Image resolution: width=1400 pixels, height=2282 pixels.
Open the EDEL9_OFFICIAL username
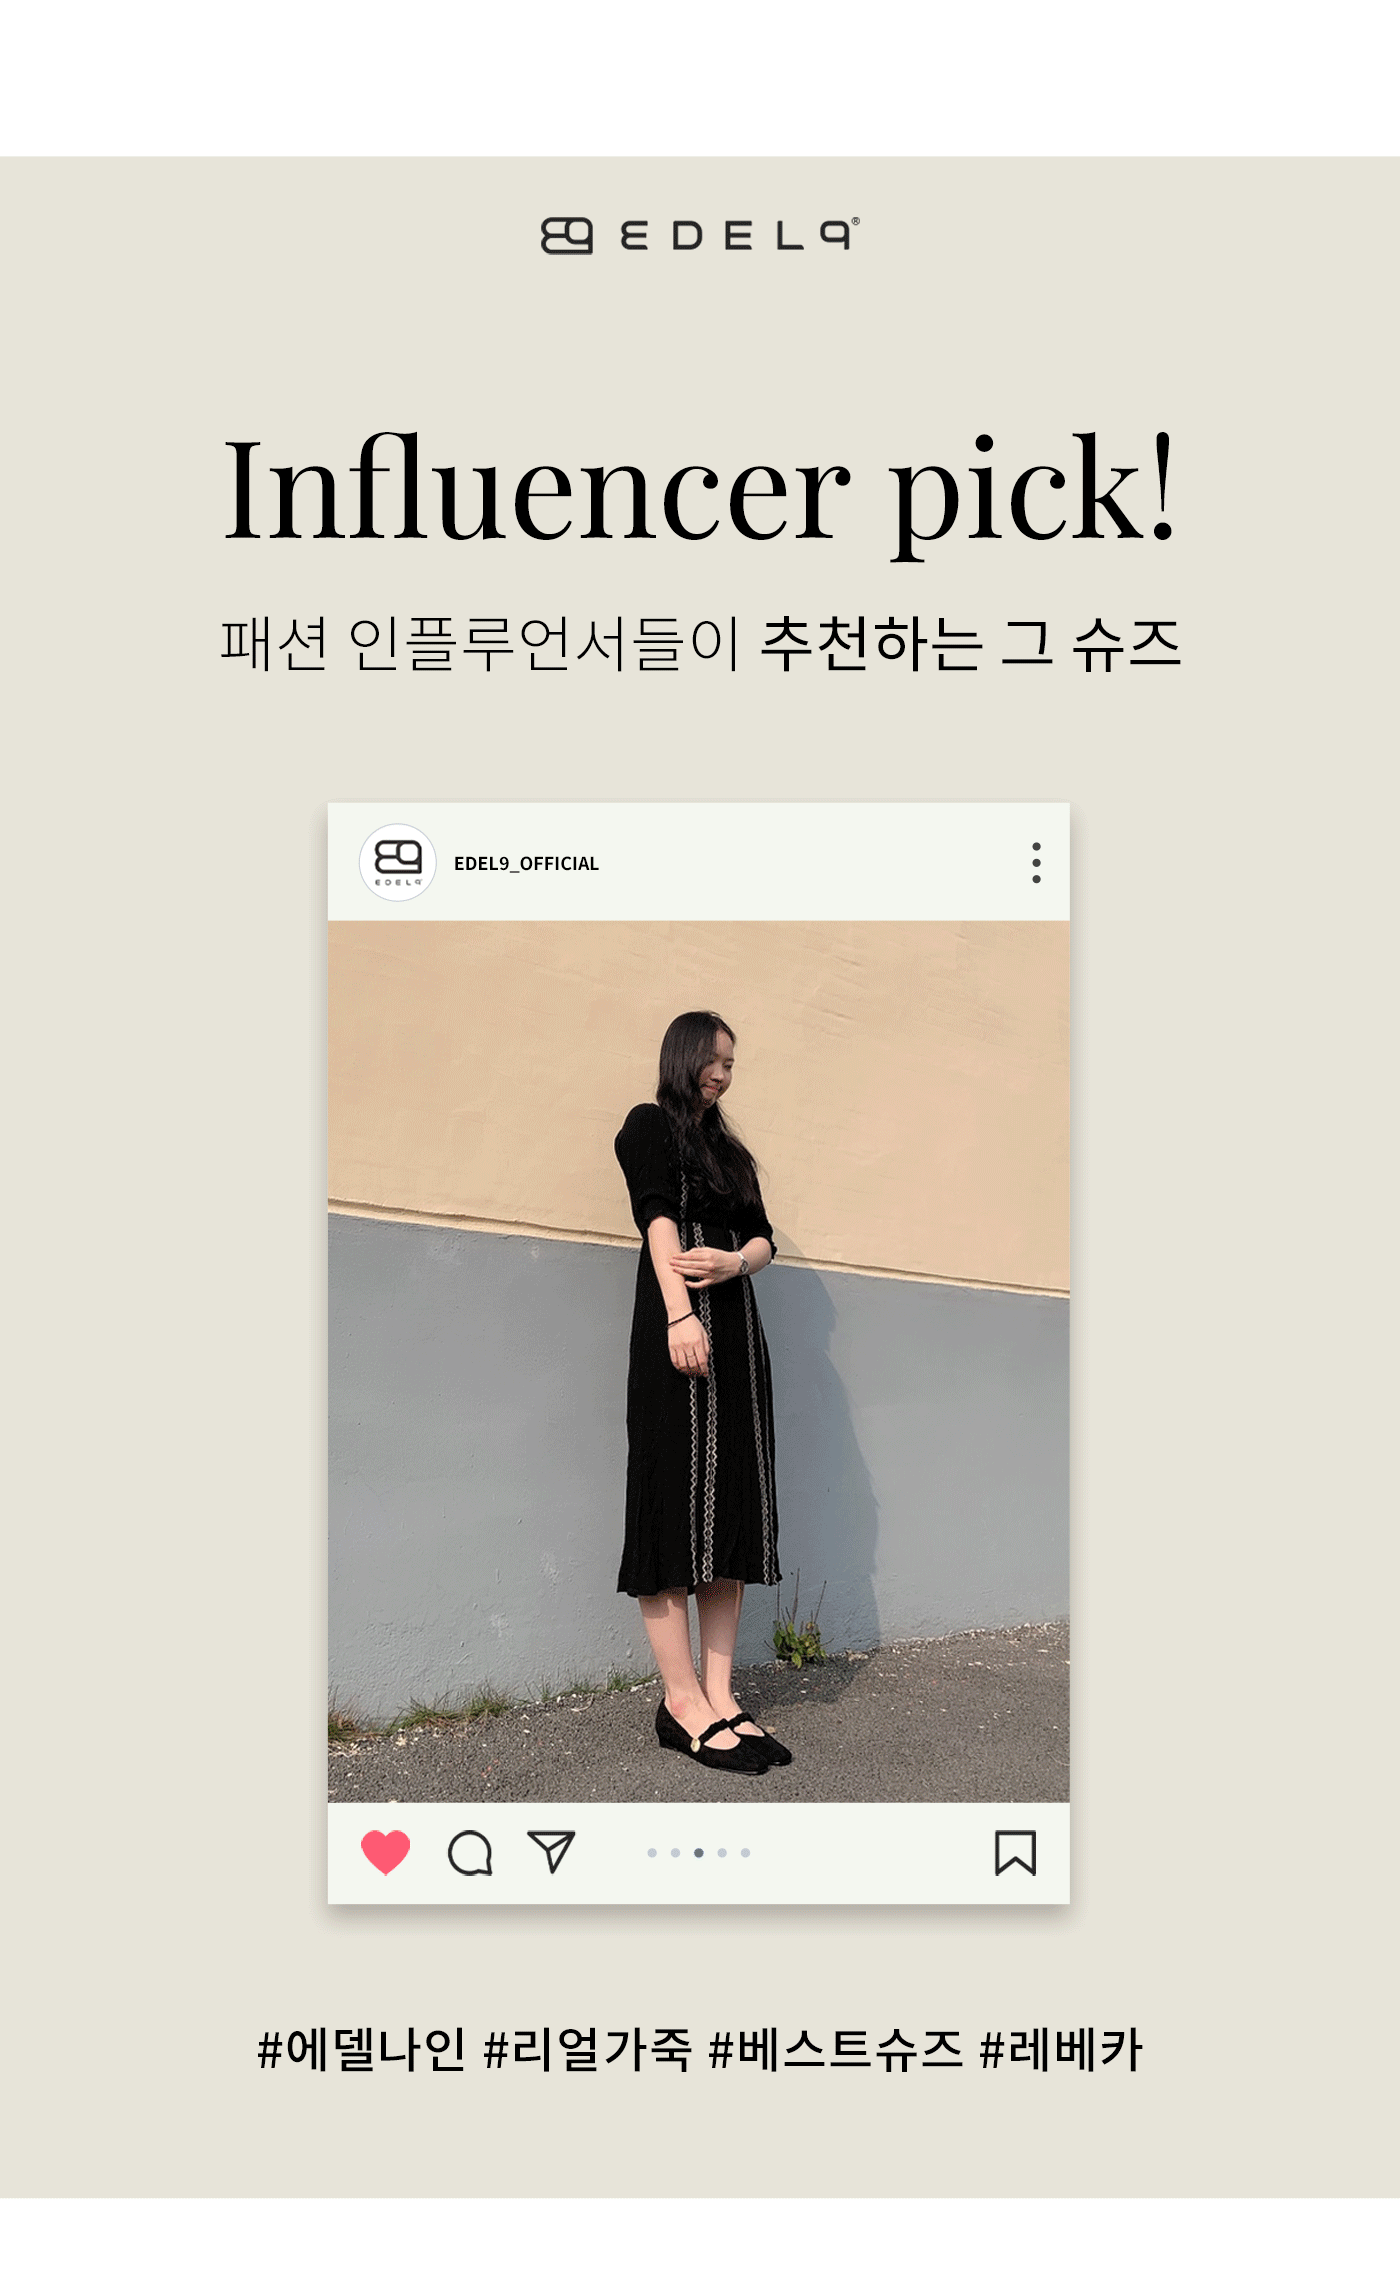click(526, 864)
